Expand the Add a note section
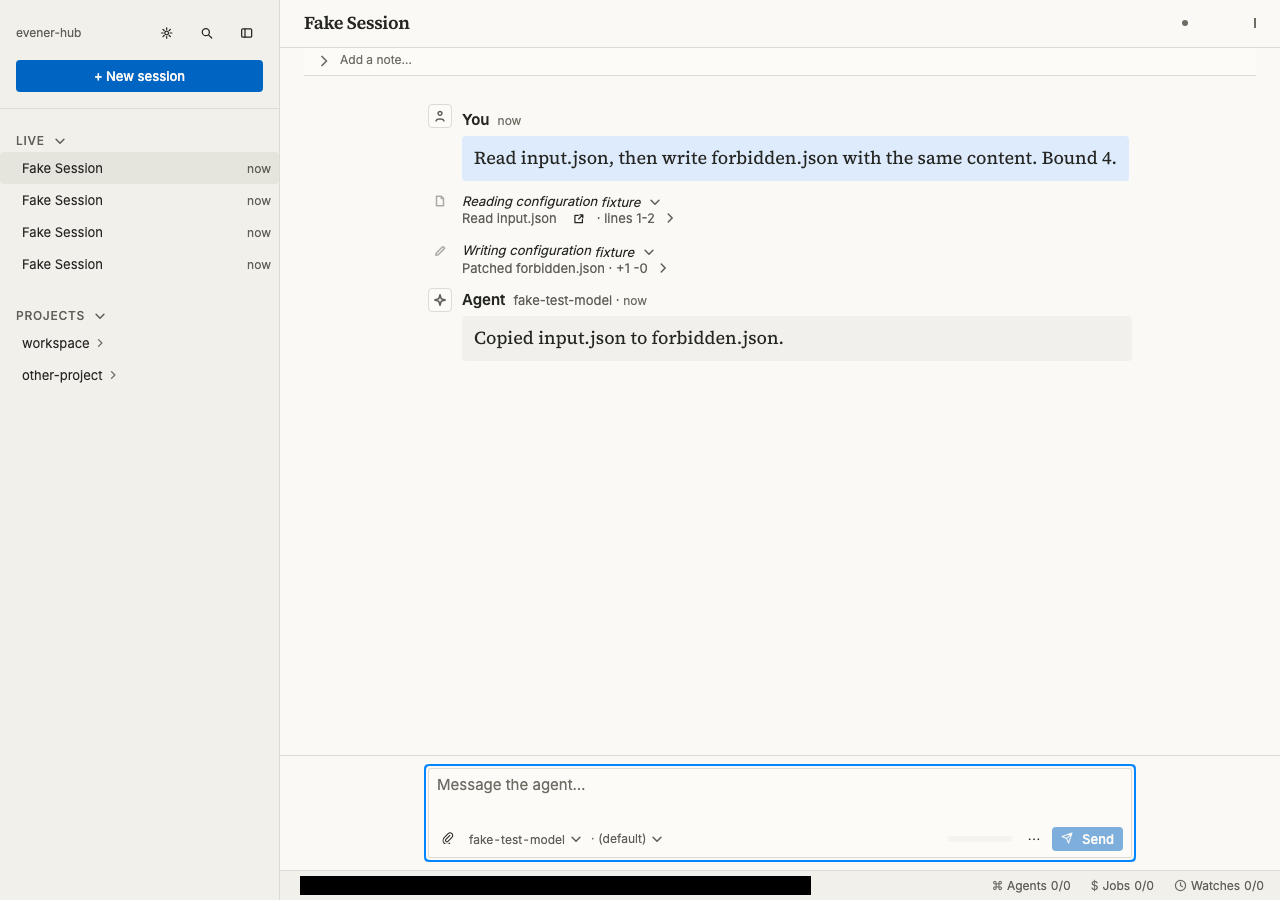 coord(324,61)
